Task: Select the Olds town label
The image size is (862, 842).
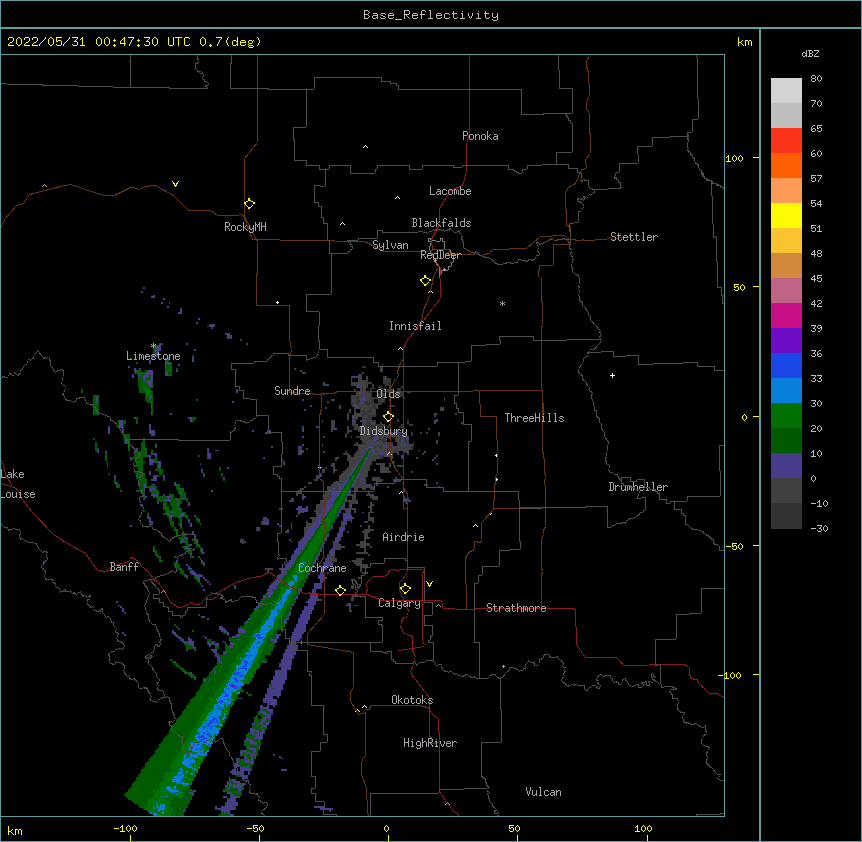Action: 388,394
